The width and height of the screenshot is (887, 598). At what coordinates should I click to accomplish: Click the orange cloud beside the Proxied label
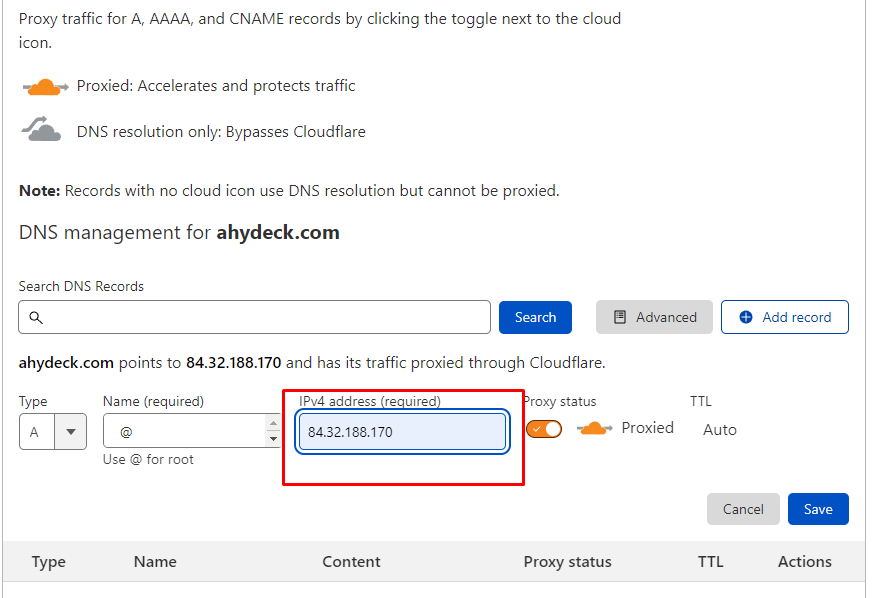pos(594,429)
